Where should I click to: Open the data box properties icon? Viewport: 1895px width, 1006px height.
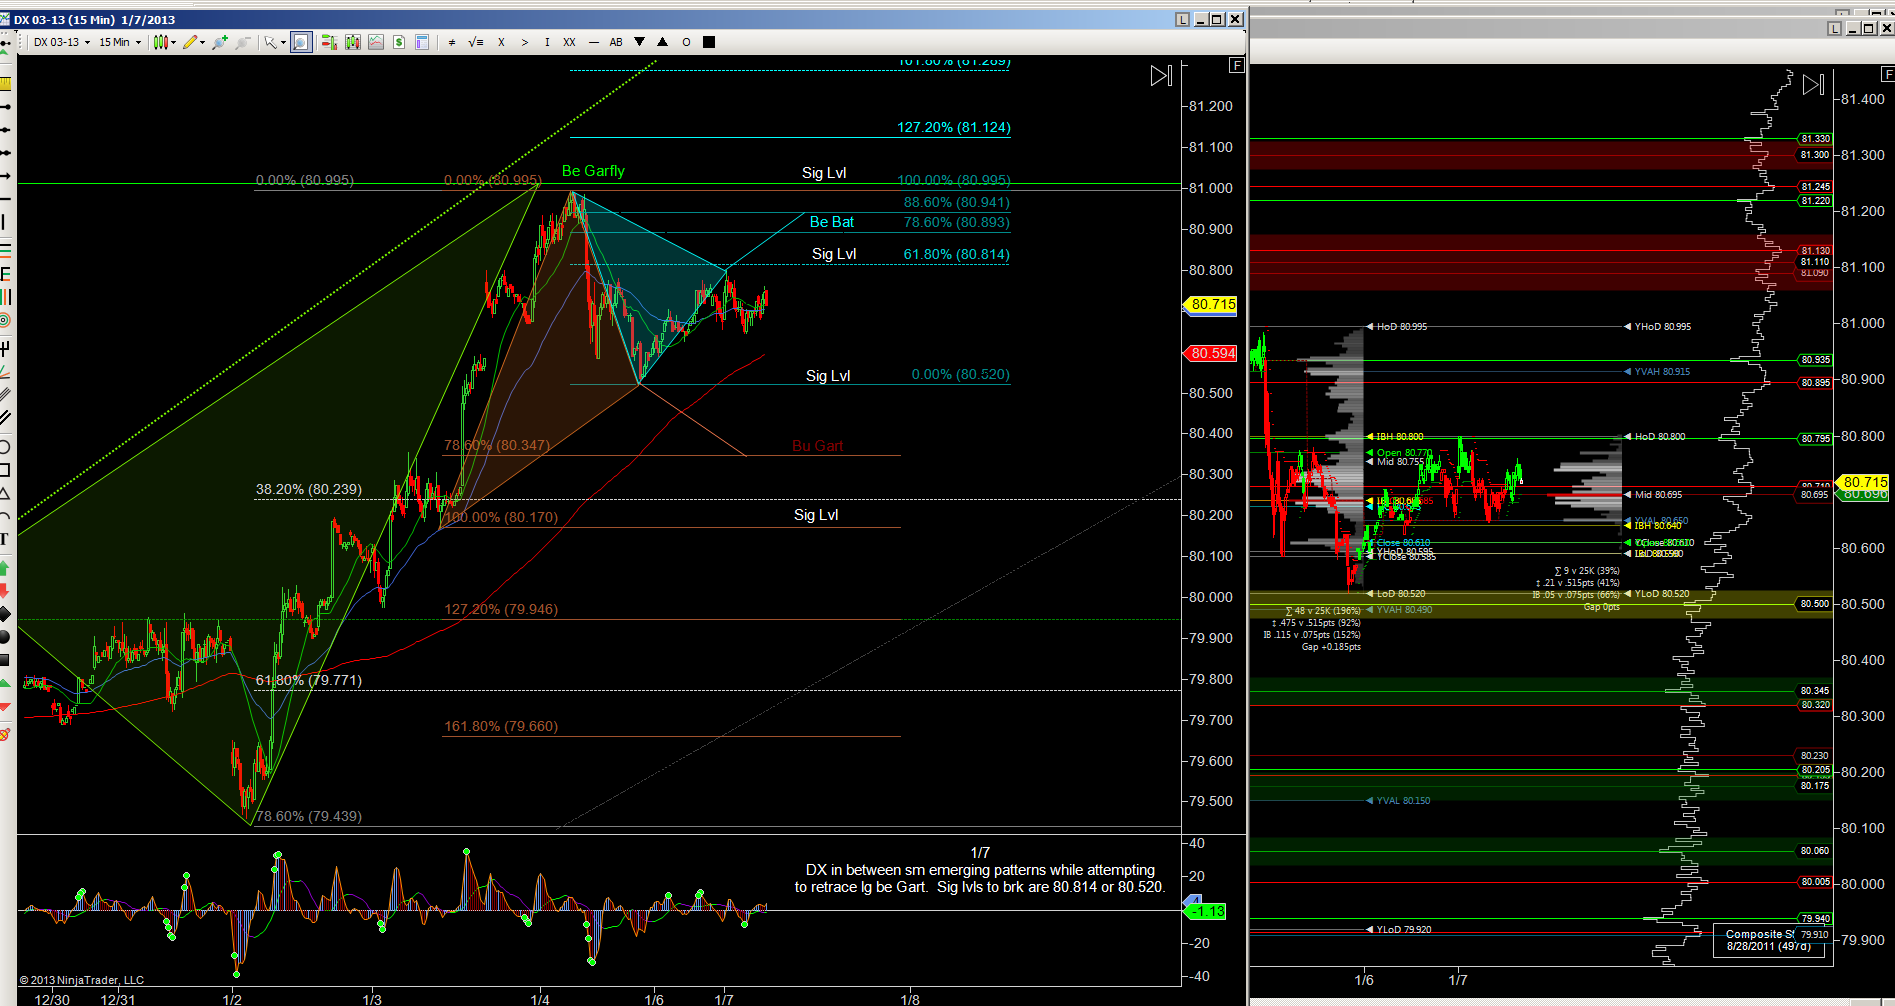click(422, 42)
